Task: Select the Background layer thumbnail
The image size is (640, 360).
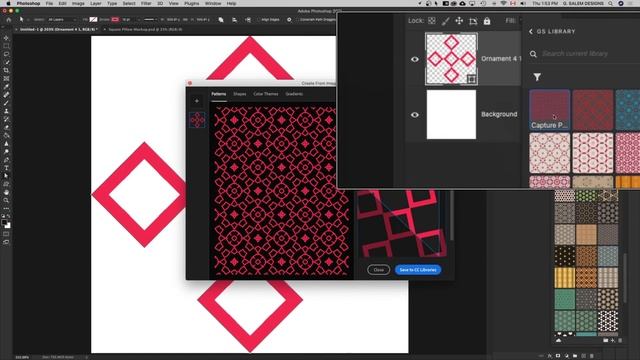Action: pos(451,114)
